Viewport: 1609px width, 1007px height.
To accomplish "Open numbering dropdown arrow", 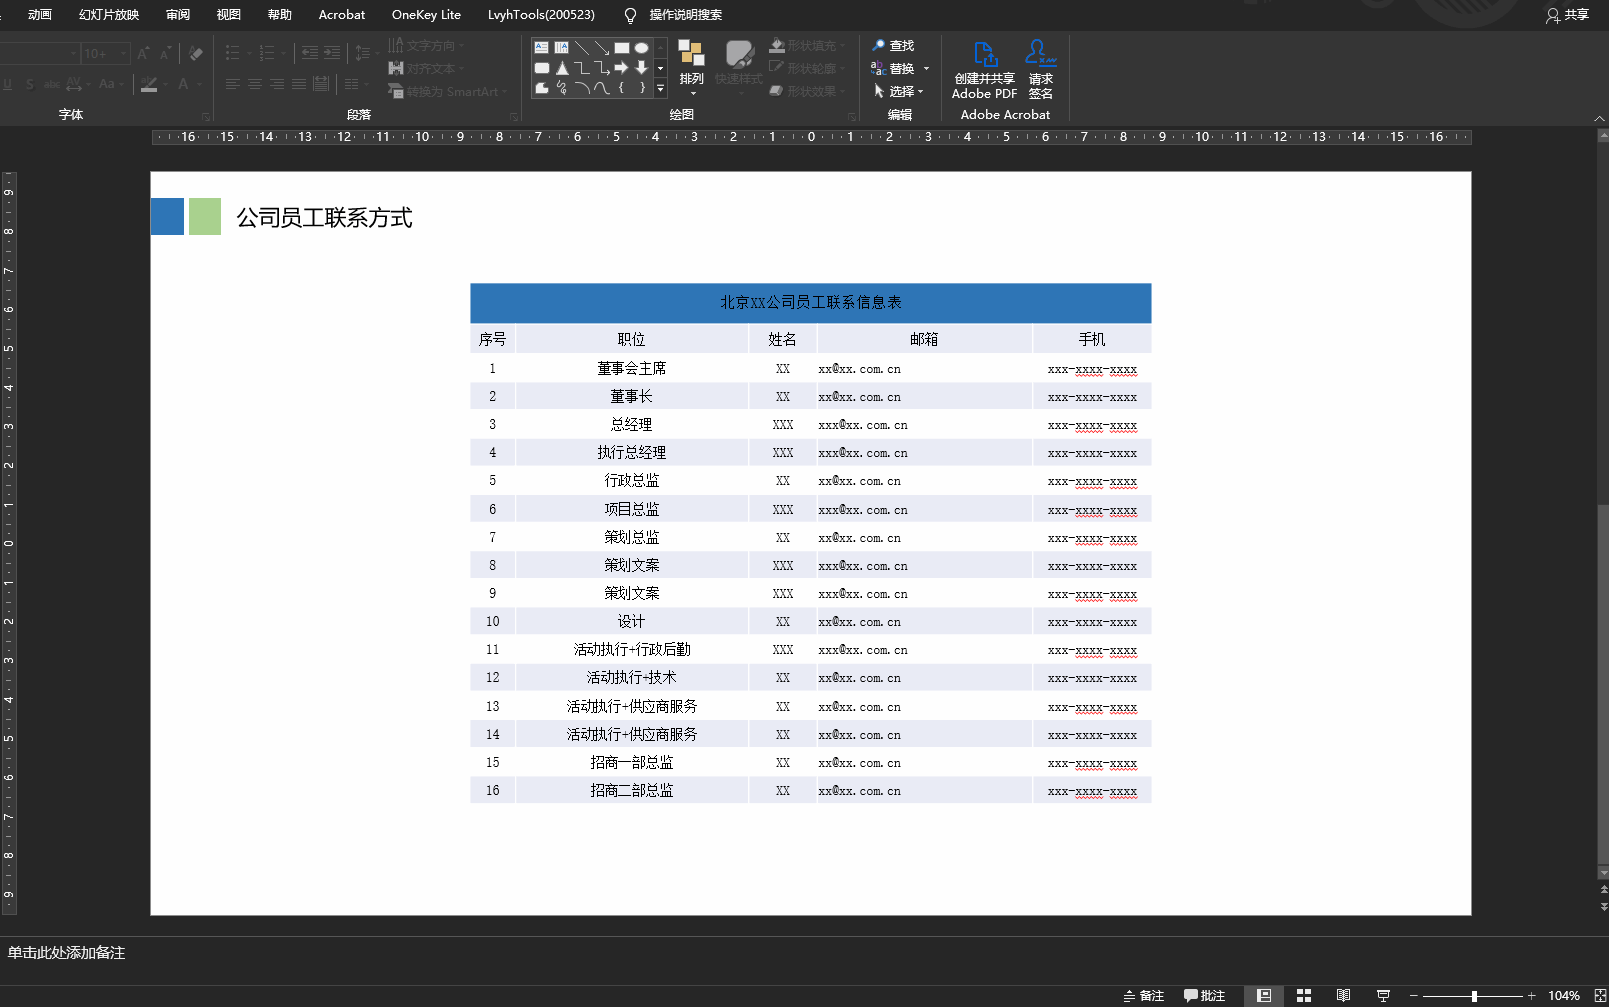I will pyautogui.click(x=284, y=53).
